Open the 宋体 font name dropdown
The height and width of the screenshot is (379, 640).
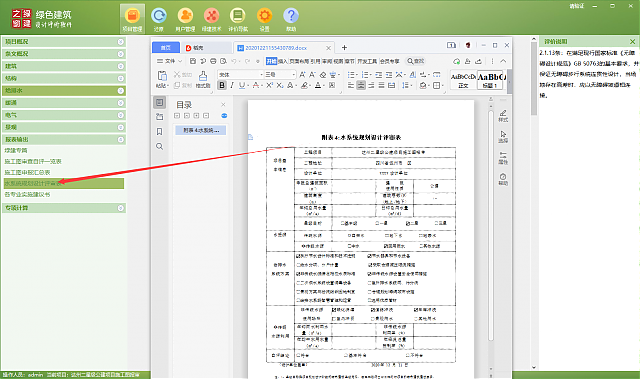point(240,75)
